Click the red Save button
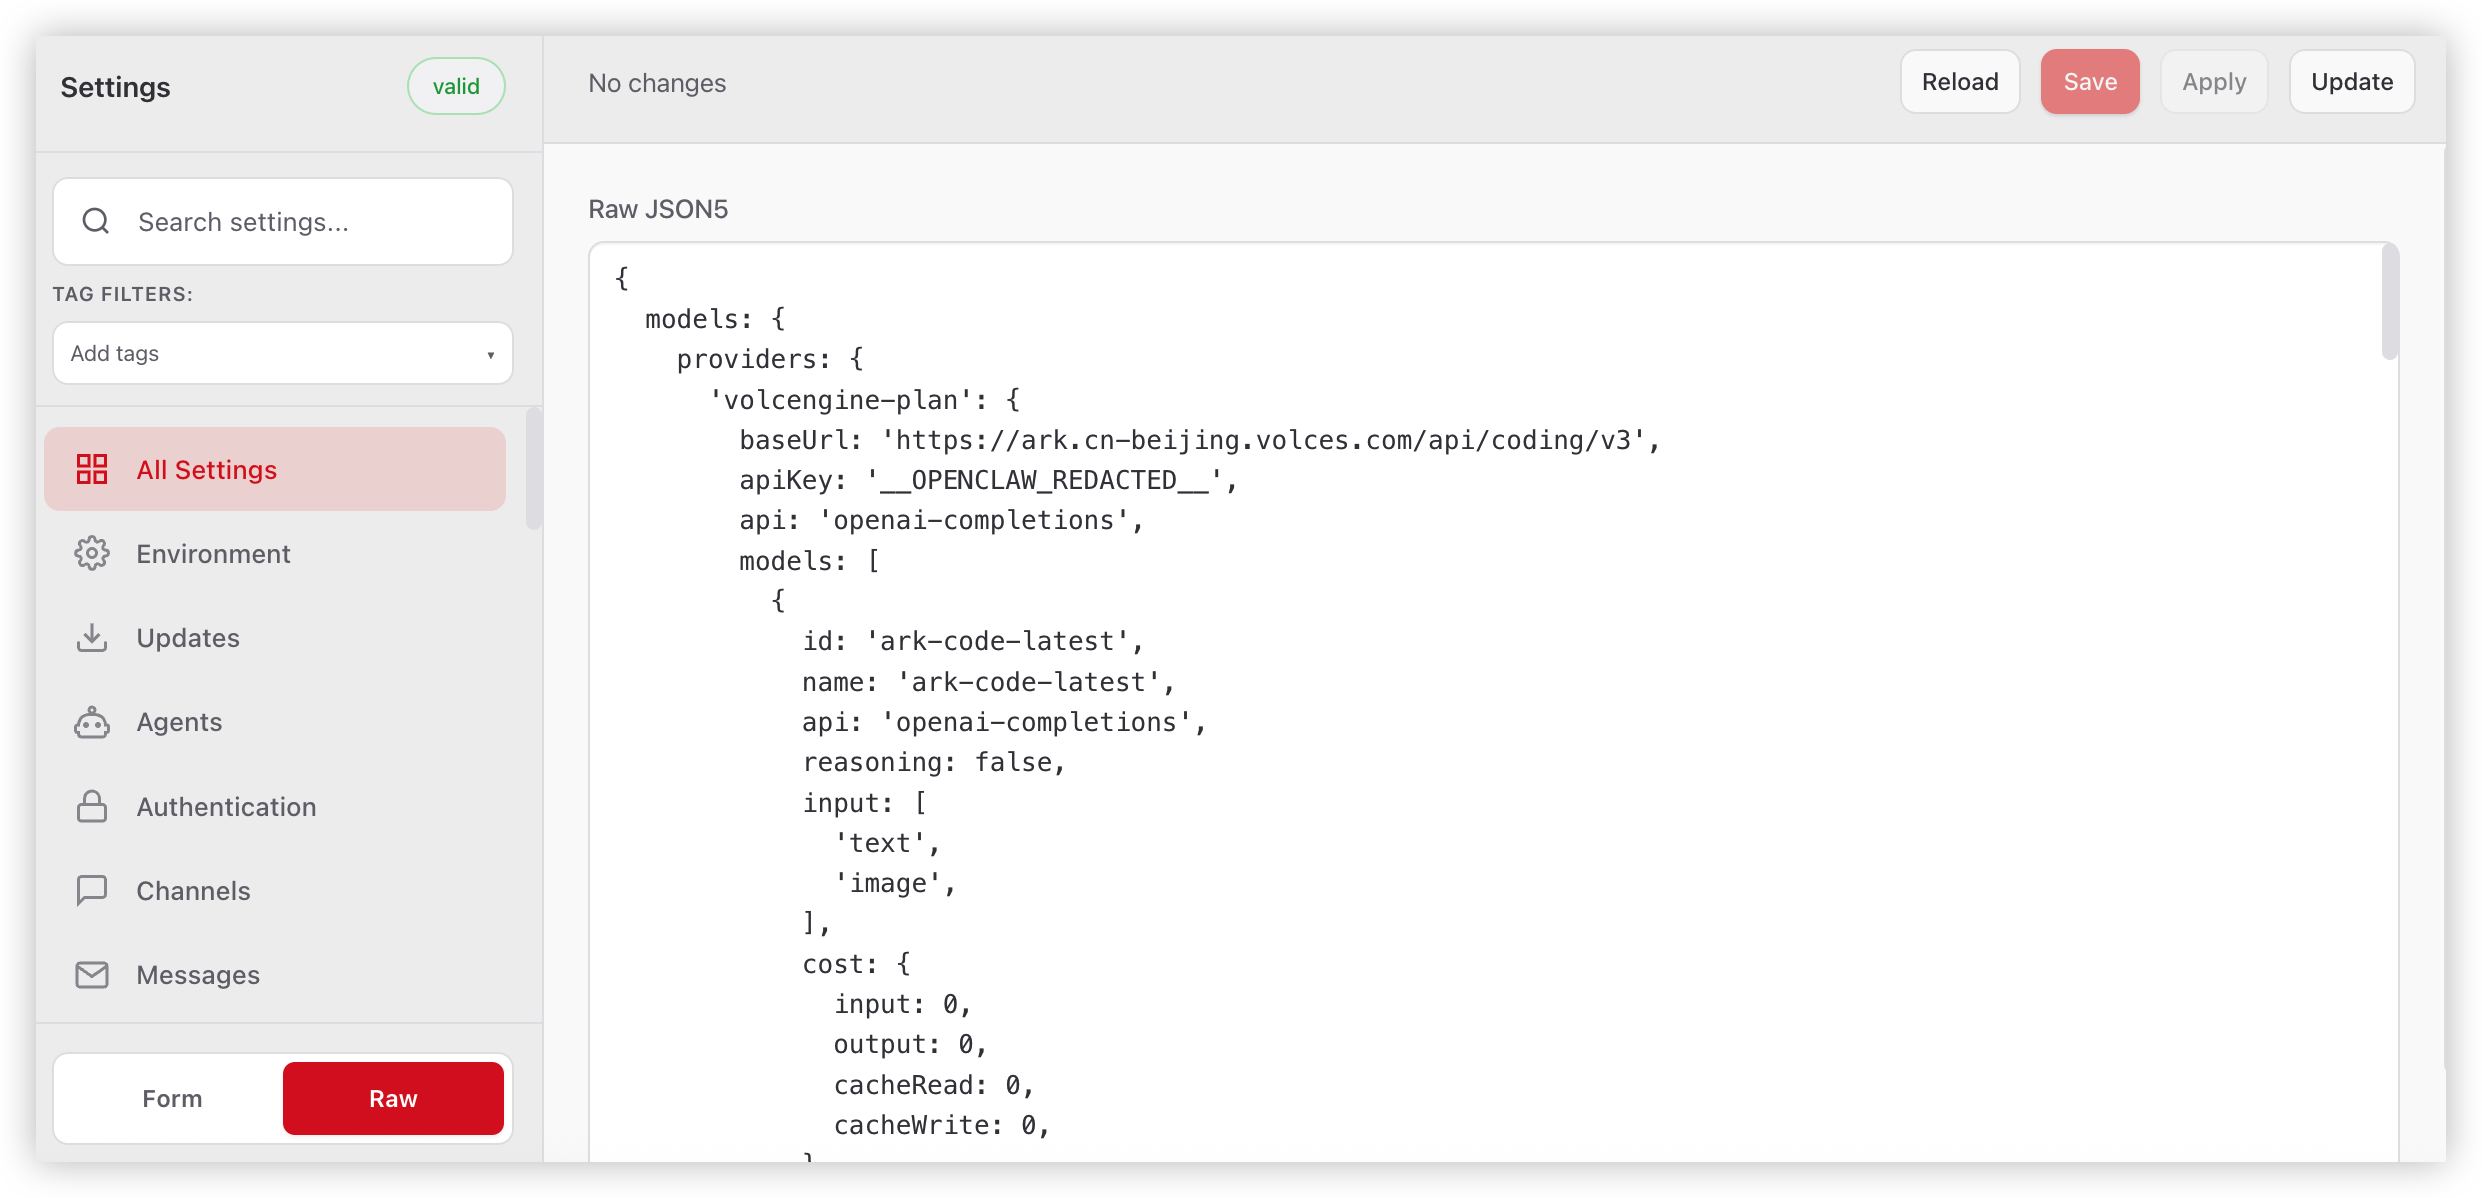This screenshot has height=1198, width=2482. point(2089,82)
